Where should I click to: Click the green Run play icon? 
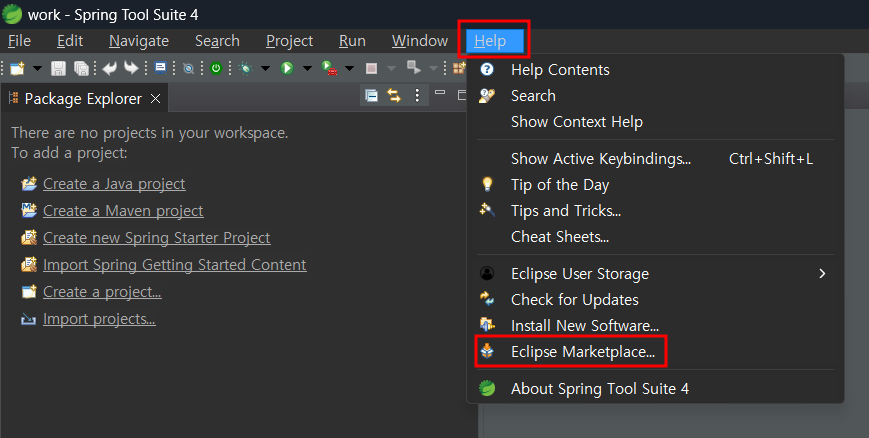pyautogui.click(x=287, y=68)
